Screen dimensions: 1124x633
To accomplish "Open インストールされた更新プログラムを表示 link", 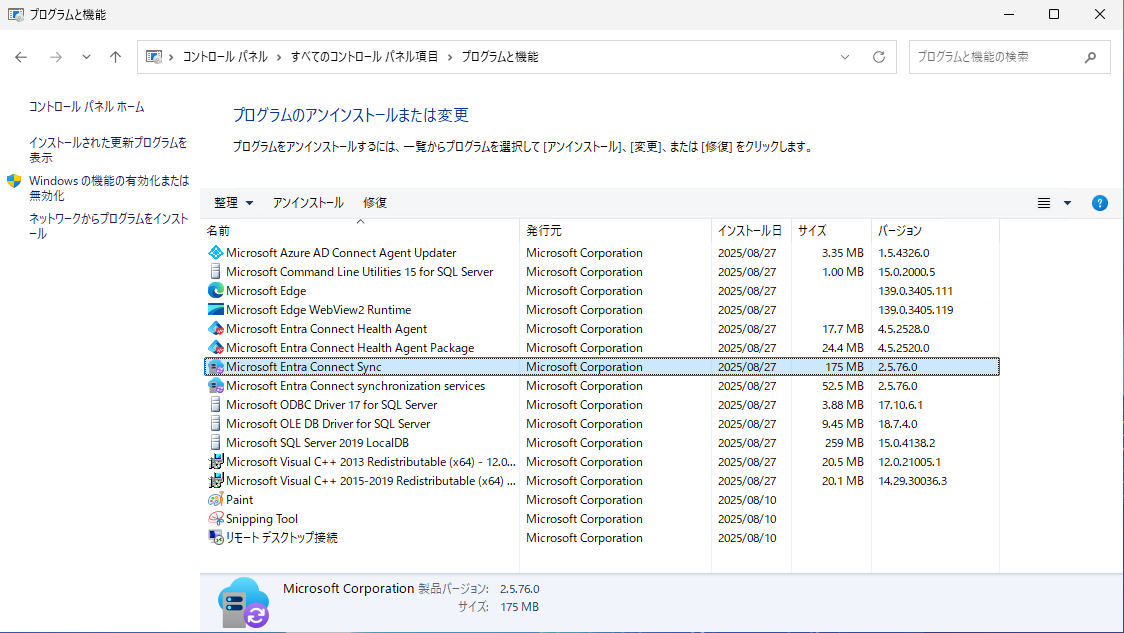I will [x=108, y=150].
